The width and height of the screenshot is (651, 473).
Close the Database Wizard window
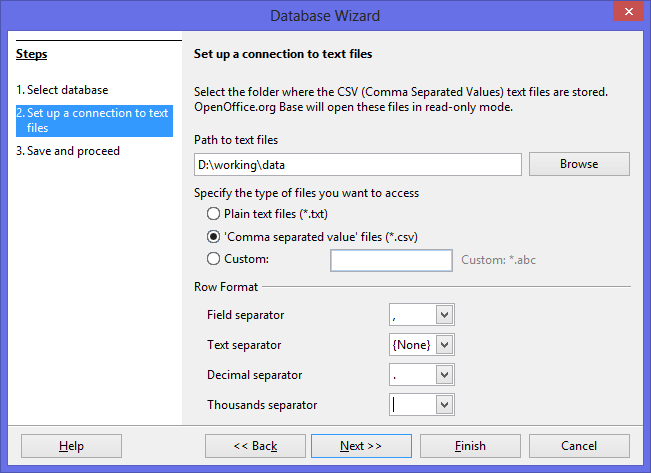click(626, 15)
